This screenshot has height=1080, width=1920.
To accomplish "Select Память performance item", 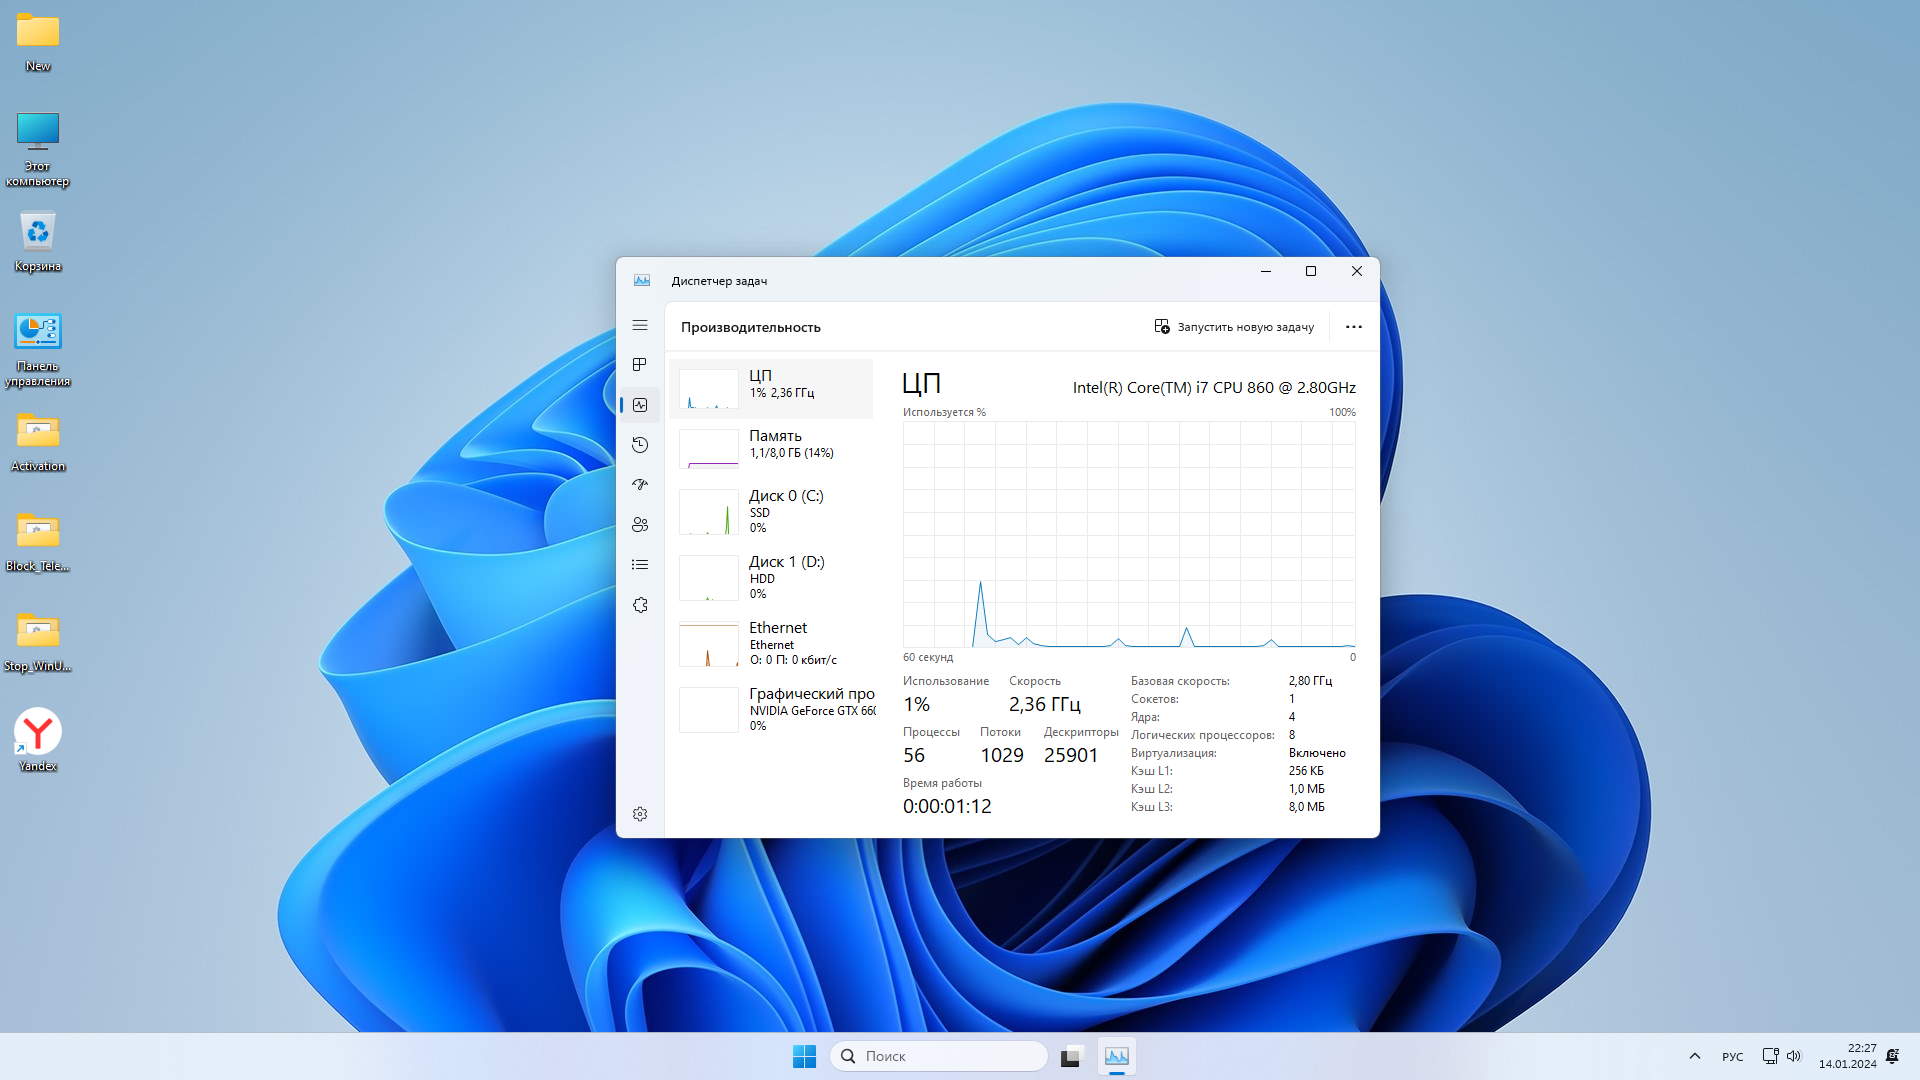I will 772,445.
